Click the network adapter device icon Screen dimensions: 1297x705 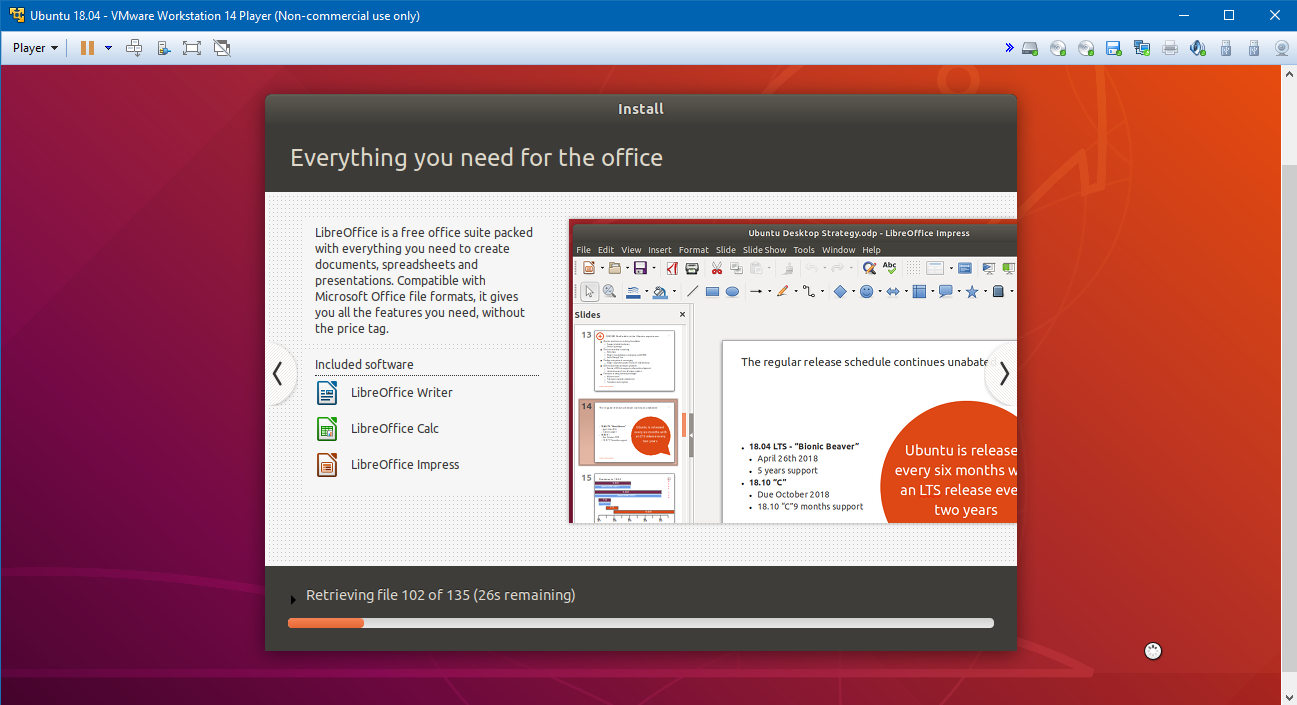[x=1142, y=48]
